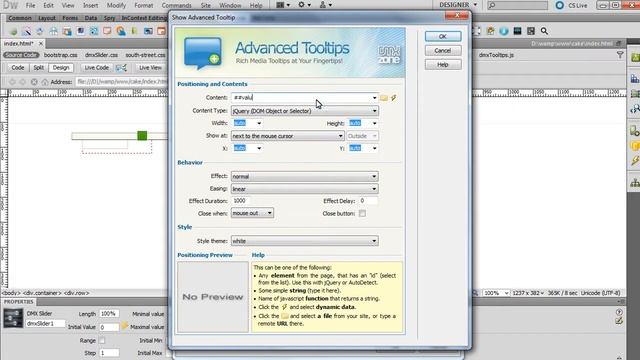Click the application bar search field
The height and width of the screenshot is (360, 640).
[x=518, y=5]
